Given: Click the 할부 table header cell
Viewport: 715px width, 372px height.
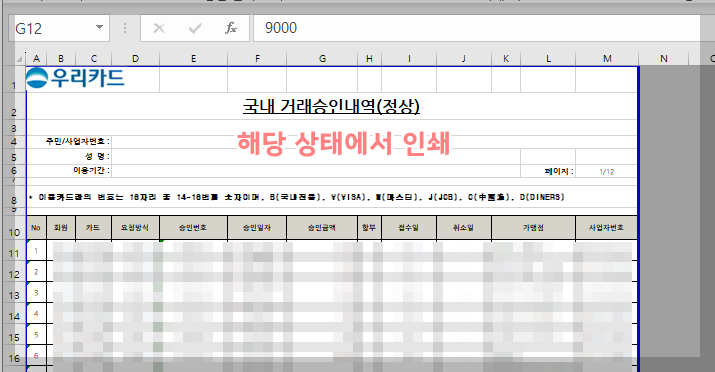Looking at the screenshot, I should coord(369,228).
